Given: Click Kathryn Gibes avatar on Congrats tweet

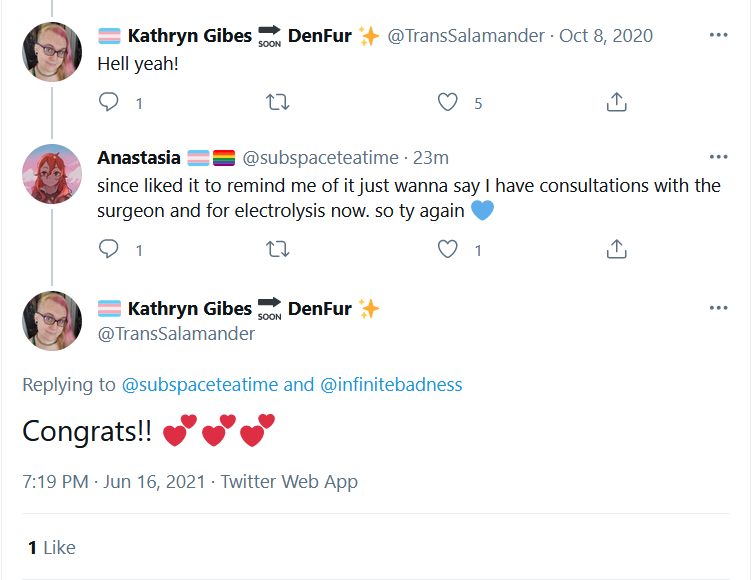Looking at the screenshot, I should pos(52,321).
